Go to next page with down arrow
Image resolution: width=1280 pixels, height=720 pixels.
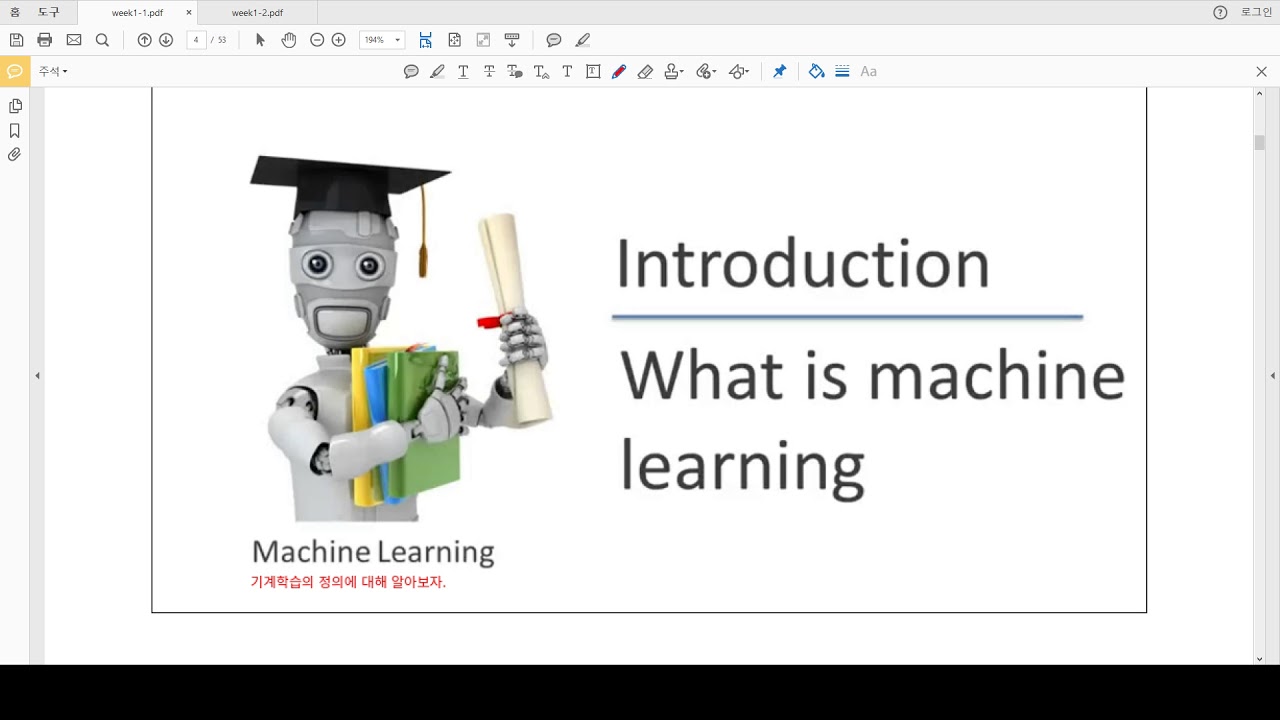pyautogui.click(x=166, y=40)
